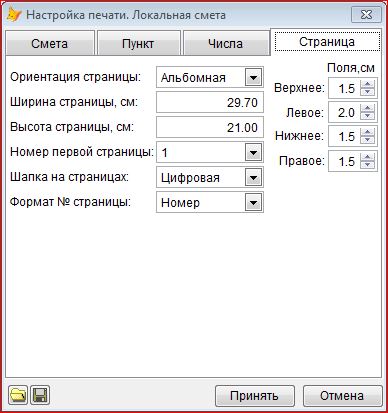Click the Ширина страницы input field
The height and width of the screenshot is (413, 388).
coord(210,102)
